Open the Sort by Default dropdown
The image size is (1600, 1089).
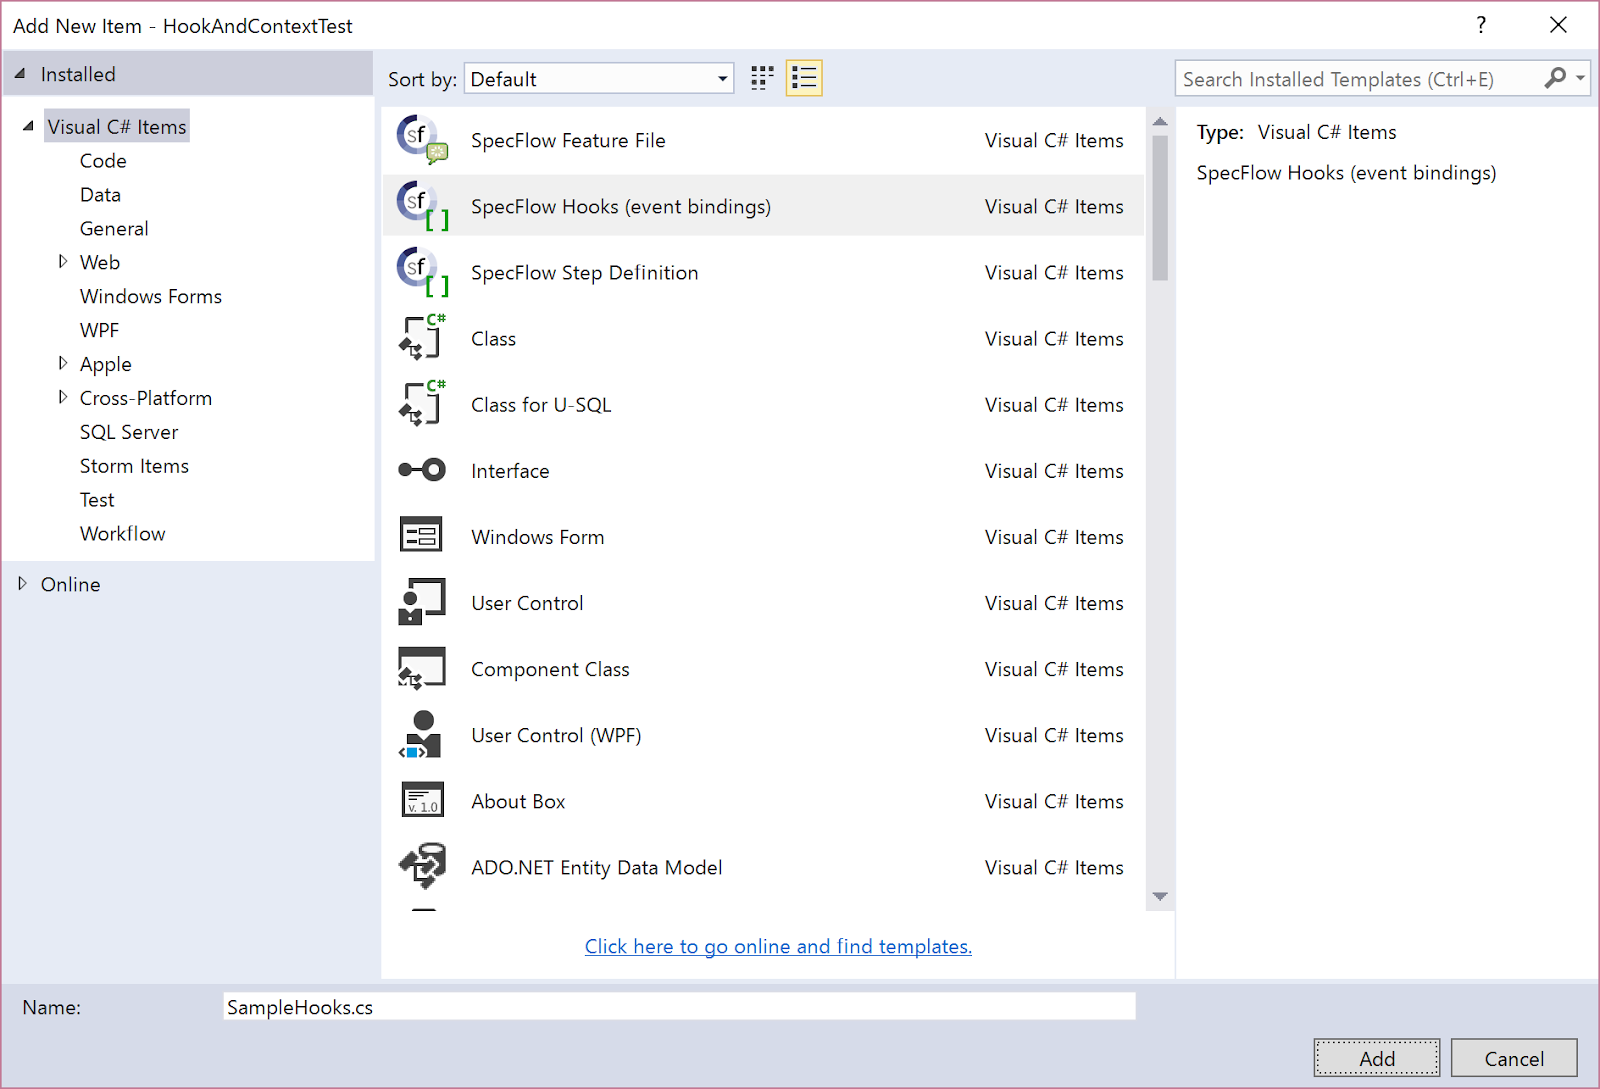599,79
